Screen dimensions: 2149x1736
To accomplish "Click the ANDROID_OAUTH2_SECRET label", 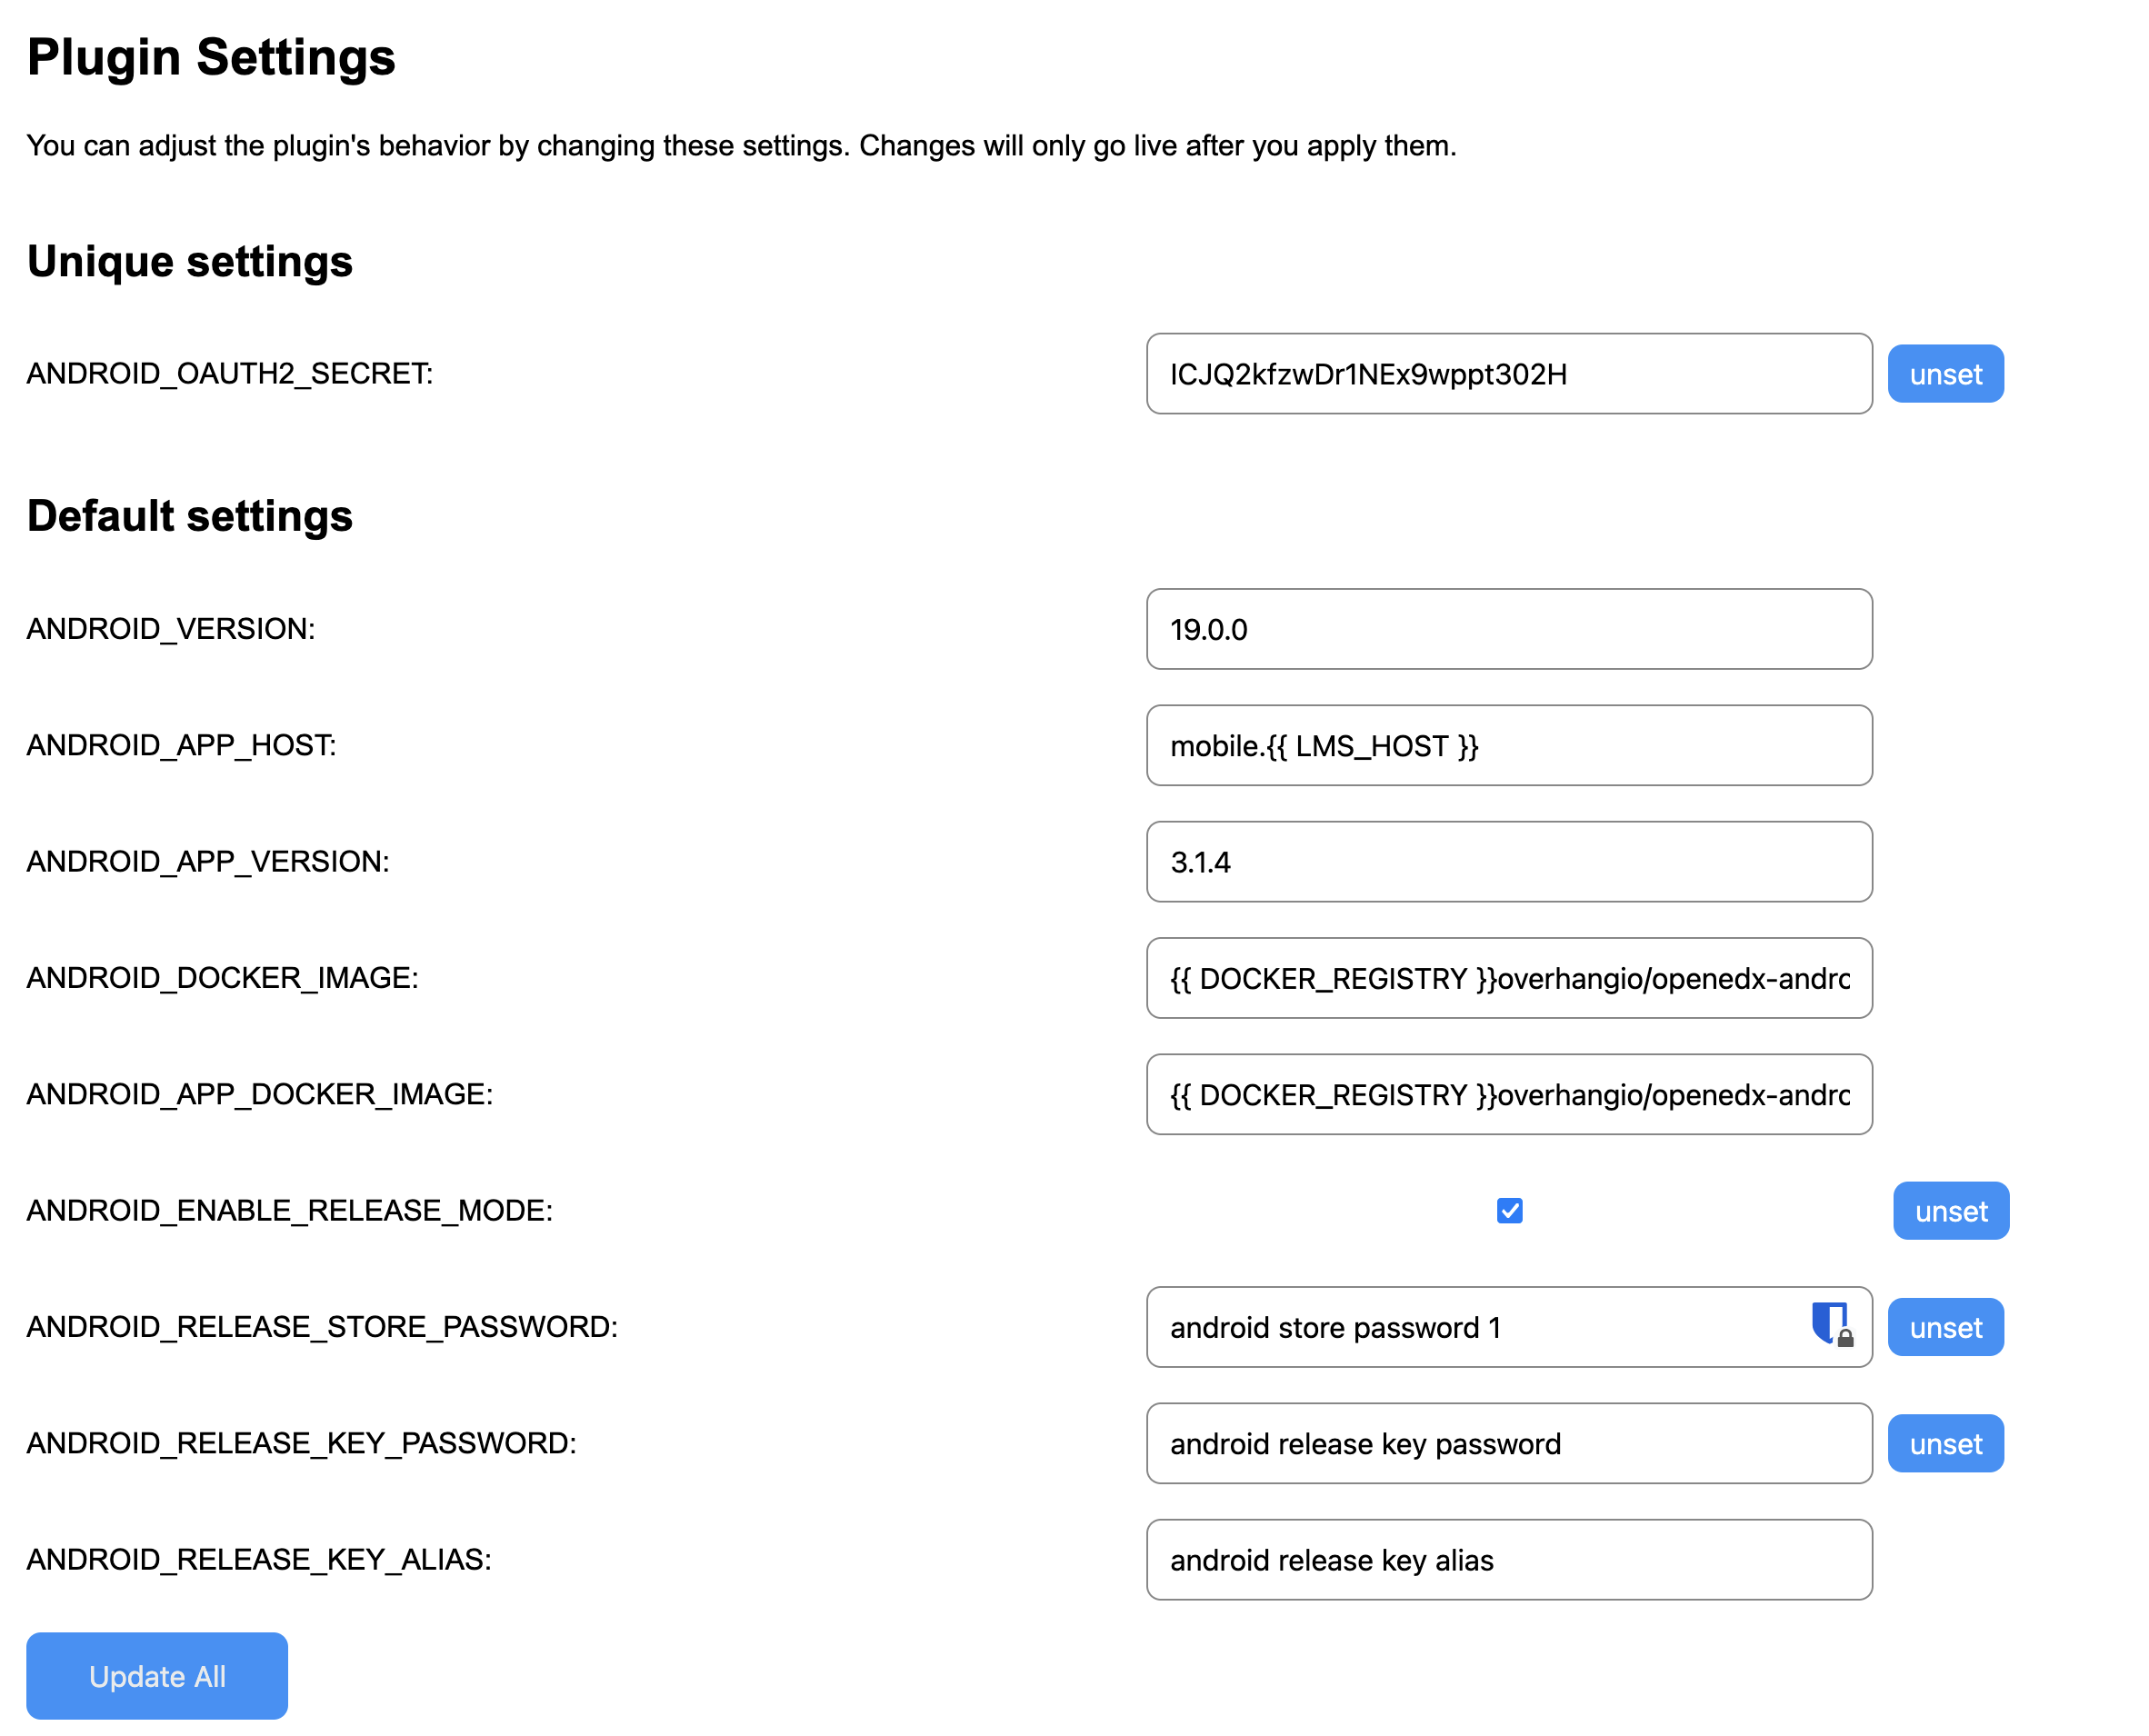I will click(x=230, y=373).
